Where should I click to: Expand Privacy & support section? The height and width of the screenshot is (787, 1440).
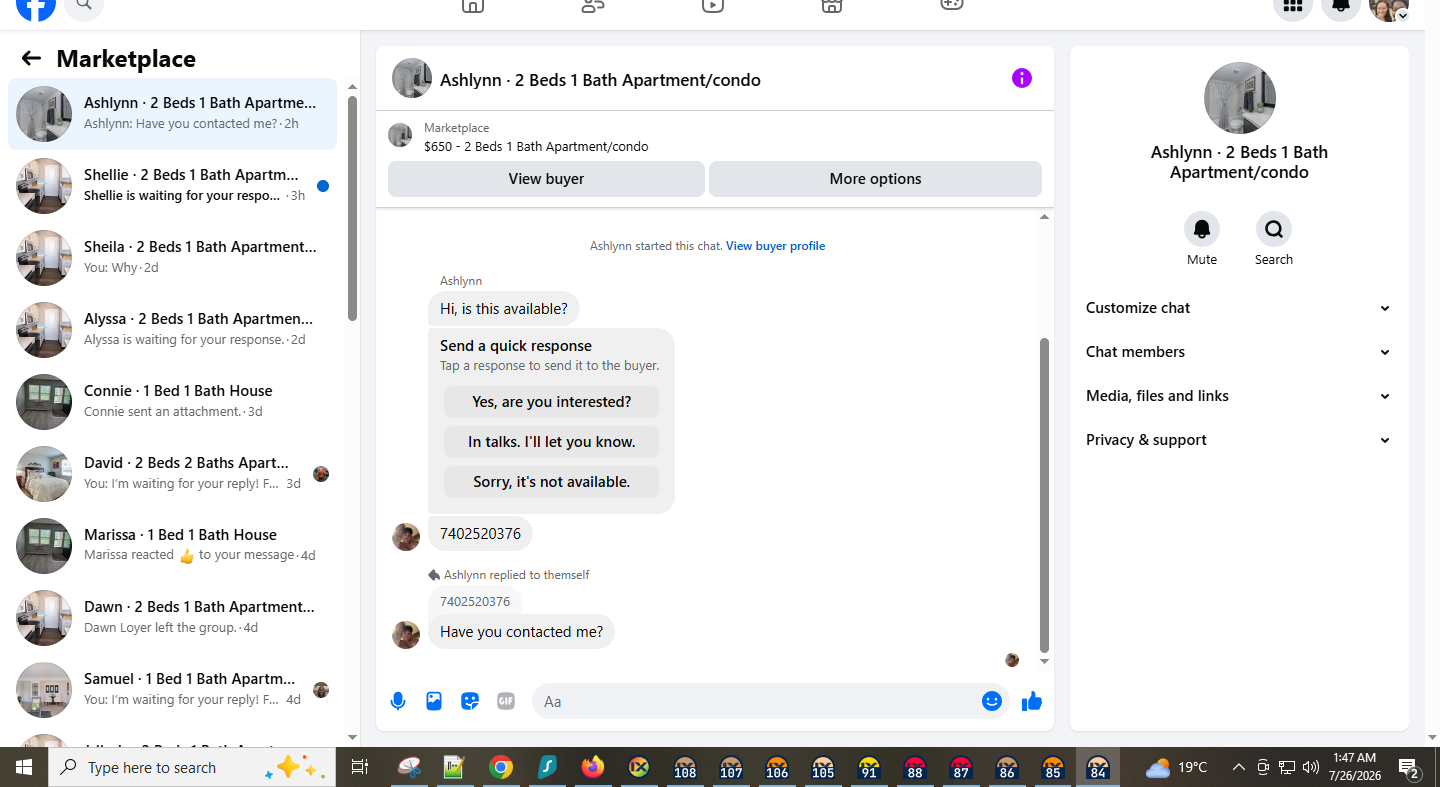point(1239,440)
